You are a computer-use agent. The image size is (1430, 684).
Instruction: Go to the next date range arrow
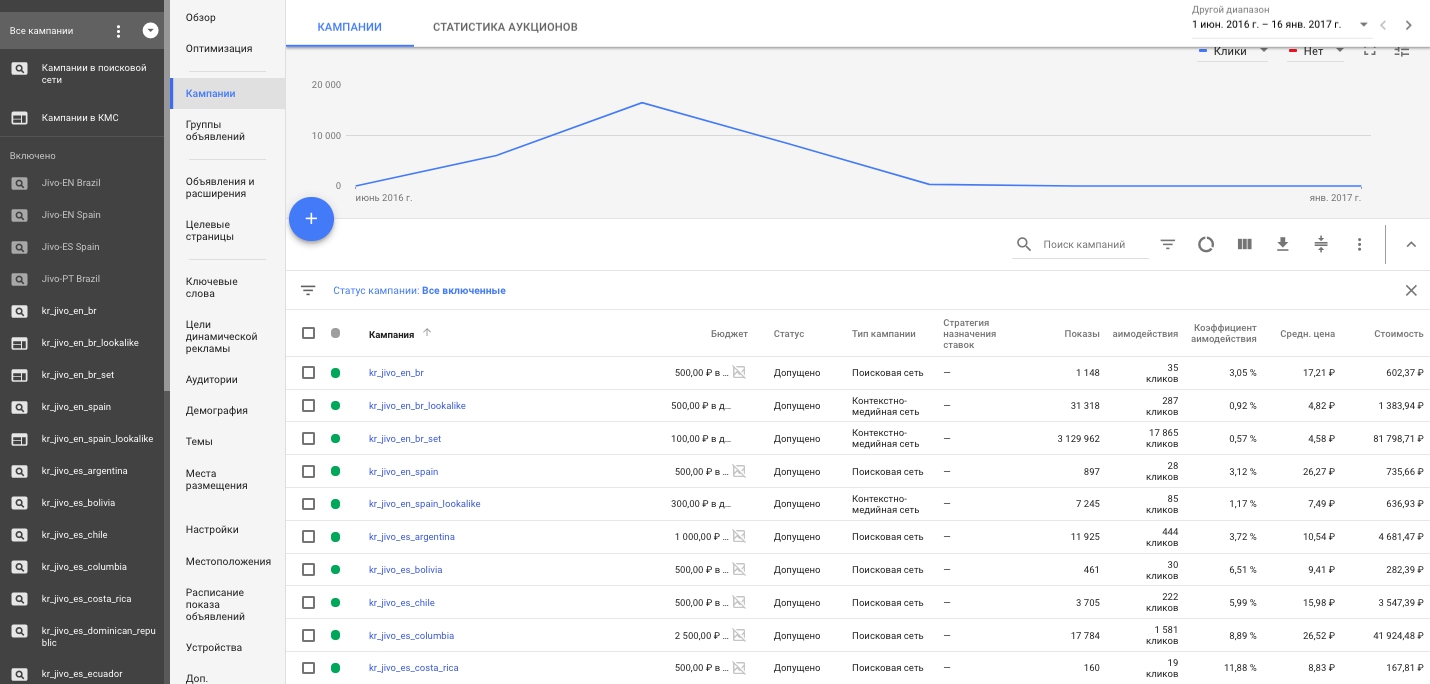pos(1408,25)
